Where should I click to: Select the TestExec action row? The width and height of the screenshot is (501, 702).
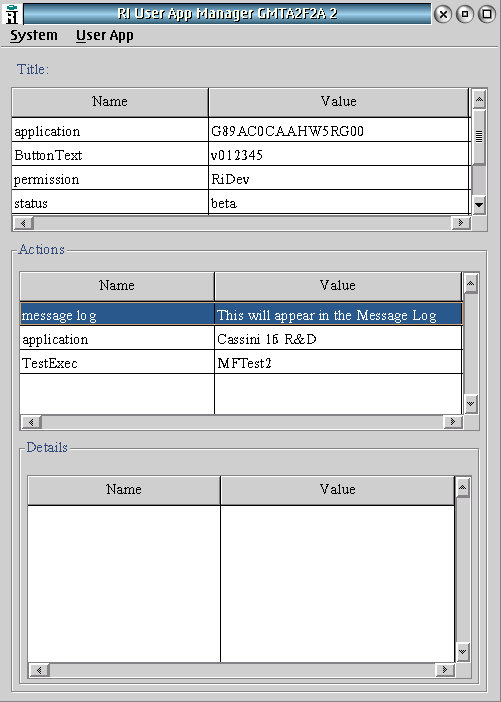click(241, 363)
